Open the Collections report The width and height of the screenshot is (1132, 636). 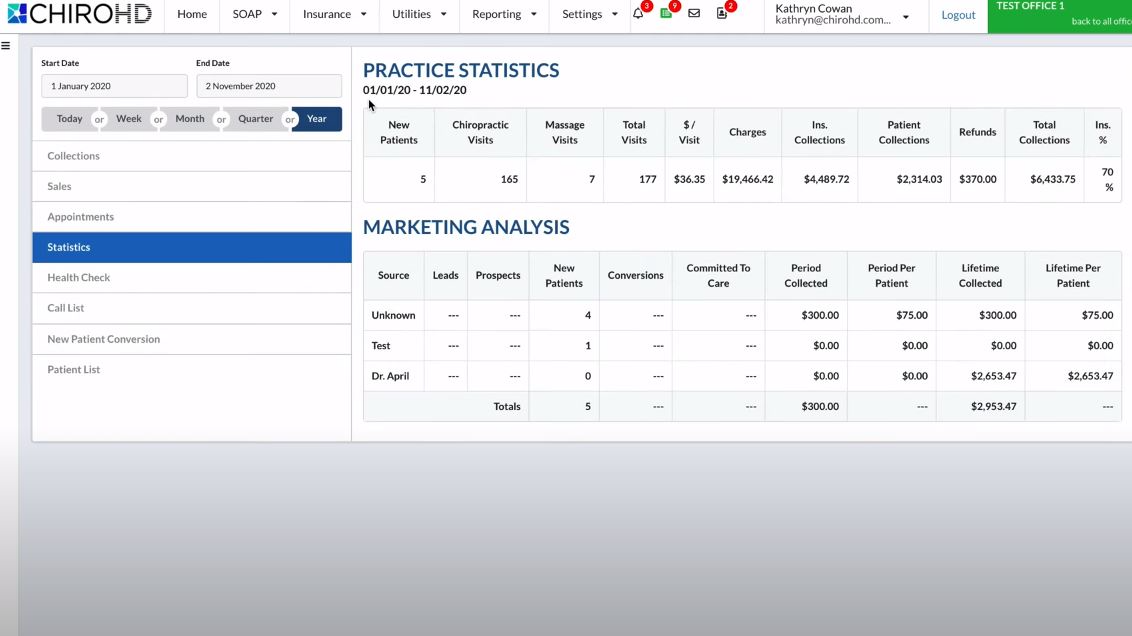[x=192, y=156]
